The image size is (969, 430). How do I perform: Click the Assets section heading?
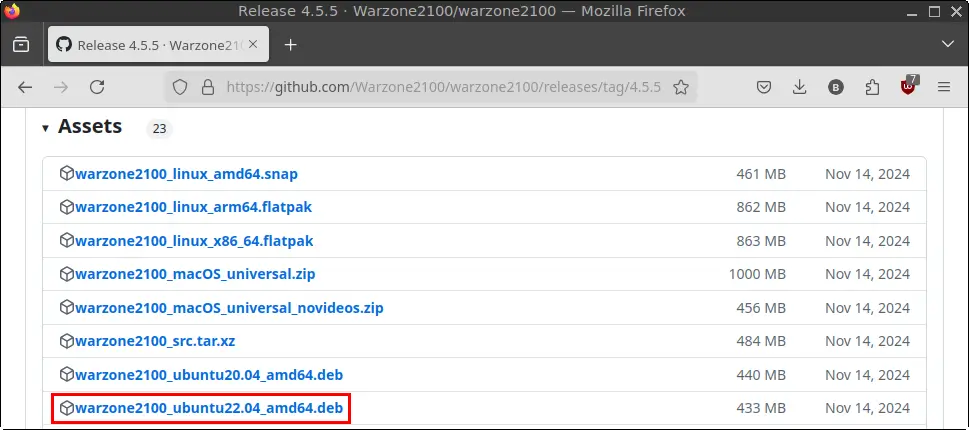(90, 127)
